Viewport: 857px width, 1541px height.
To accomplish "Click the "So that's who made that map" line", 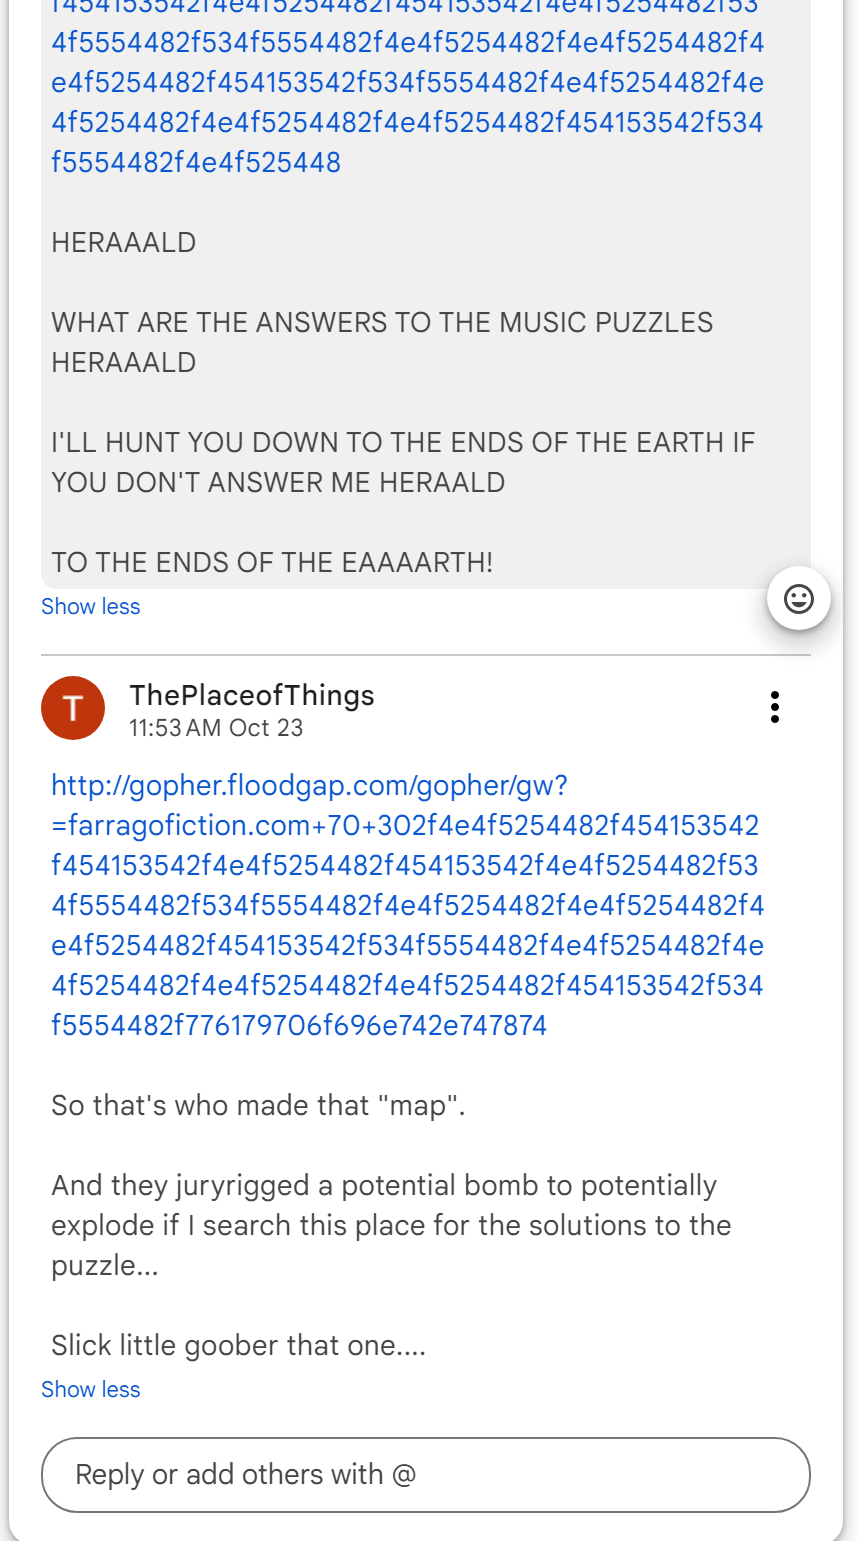I will tap(258, 1106).
